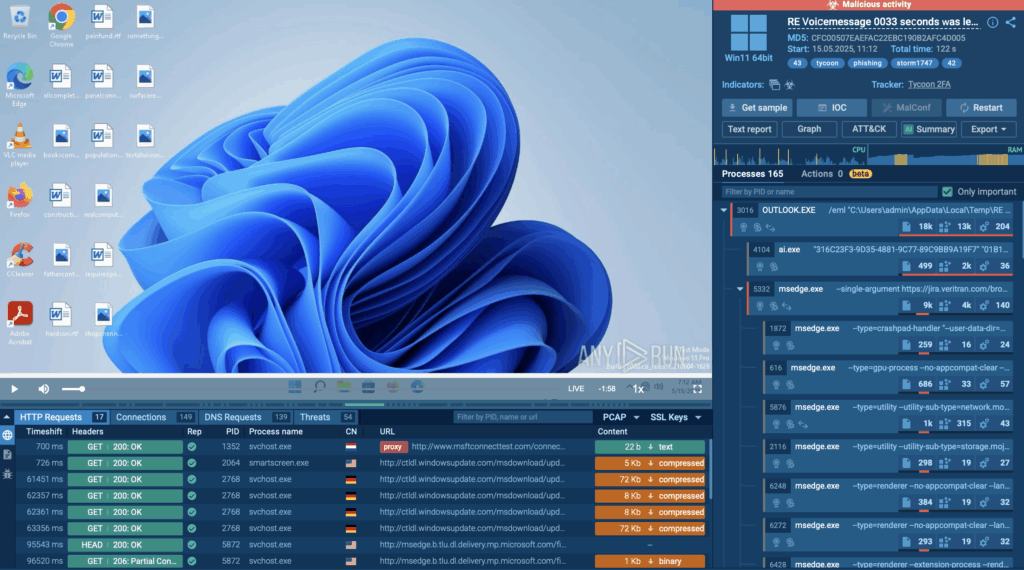Click the download arrow on the 22 b text content
The height and width of the screenshot is (570, 1024).
650,447
